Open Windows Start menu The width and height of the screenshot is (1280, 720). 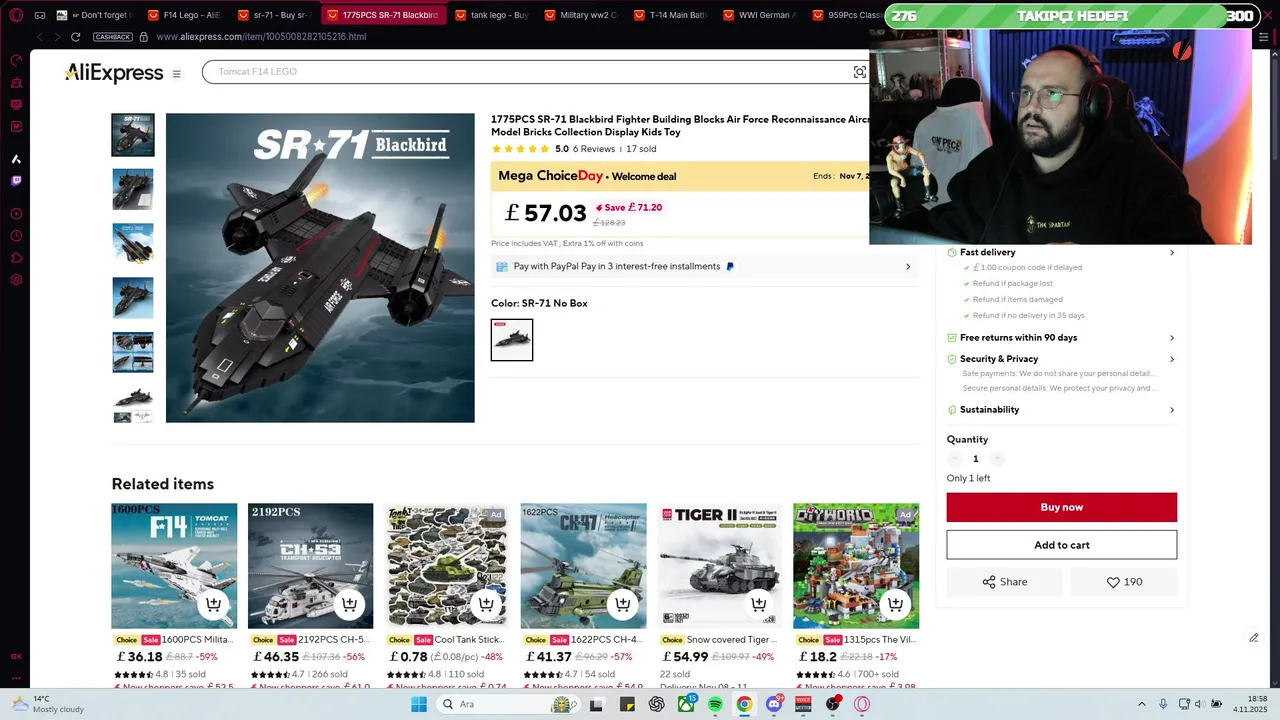tap(419, 705)
